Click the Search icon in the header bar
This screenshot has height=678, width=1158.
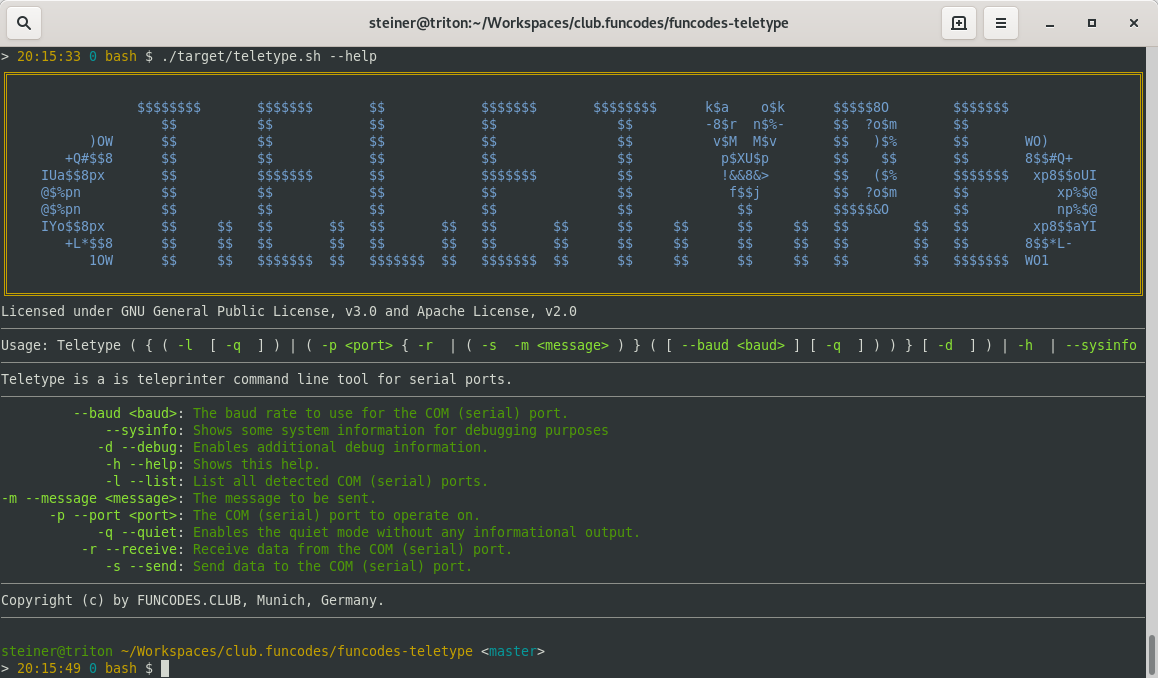22,22
